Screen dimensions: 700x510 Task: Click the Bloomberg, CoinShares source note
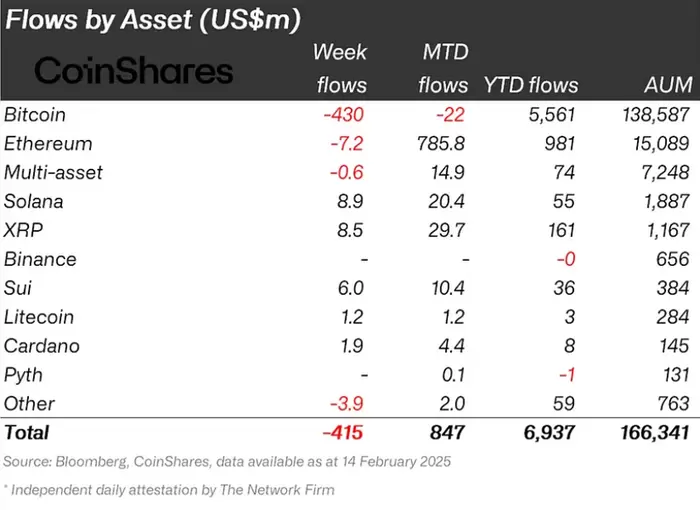214,461
